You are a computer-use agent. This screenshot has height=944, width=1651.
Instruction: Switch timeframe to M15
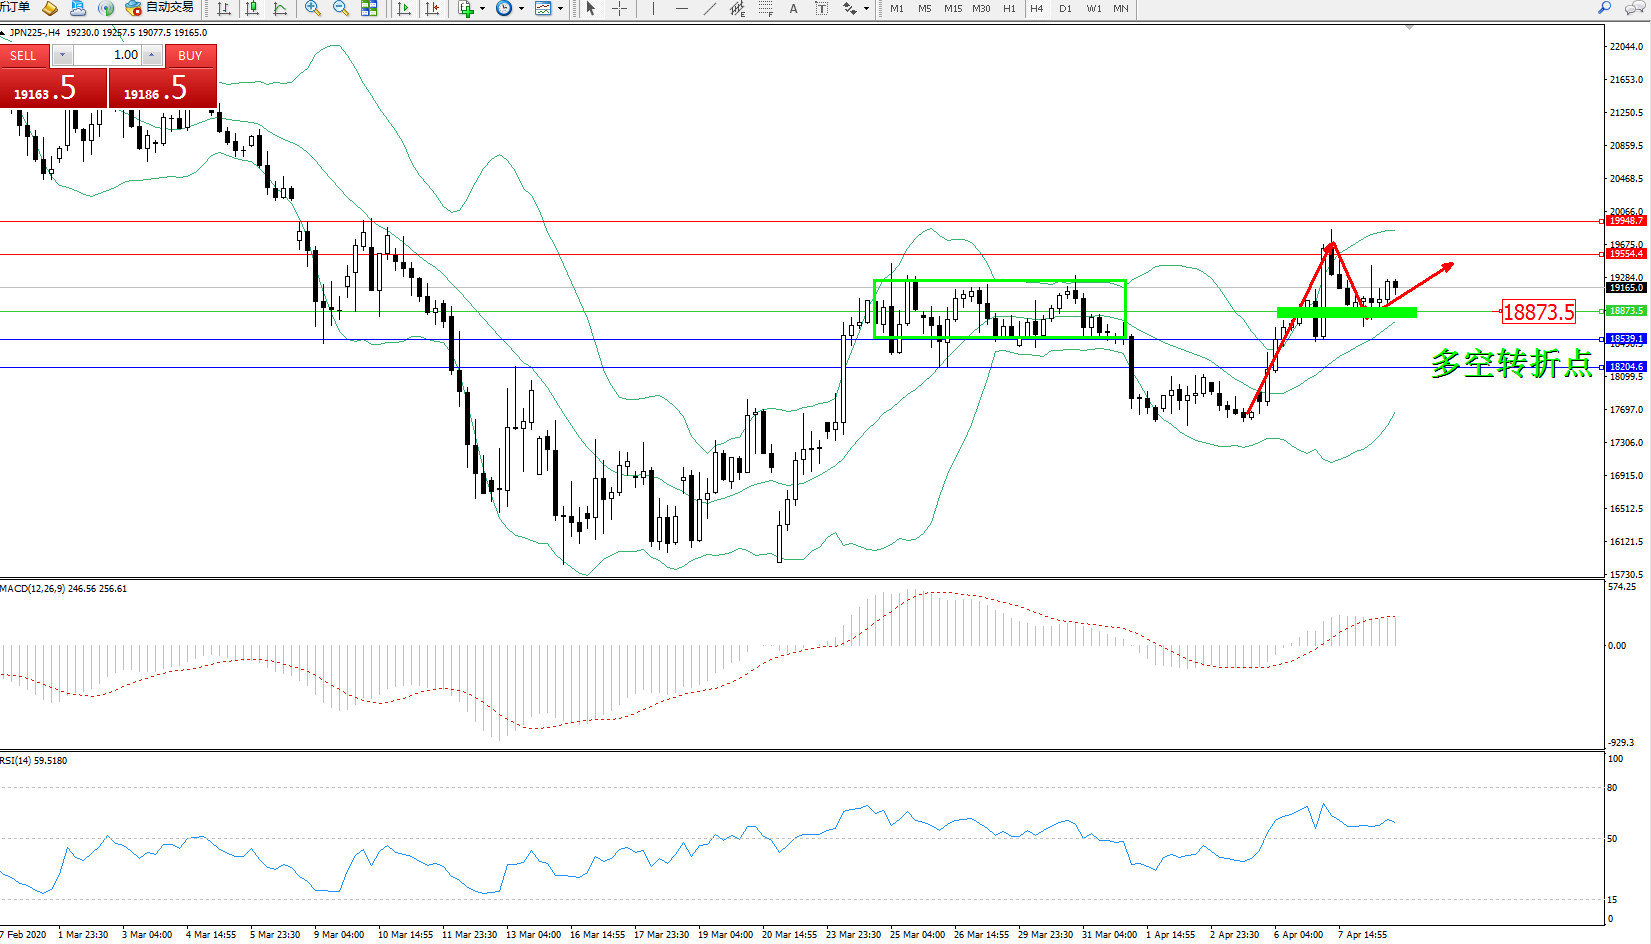pyautogui.click(x=953, y=9)
